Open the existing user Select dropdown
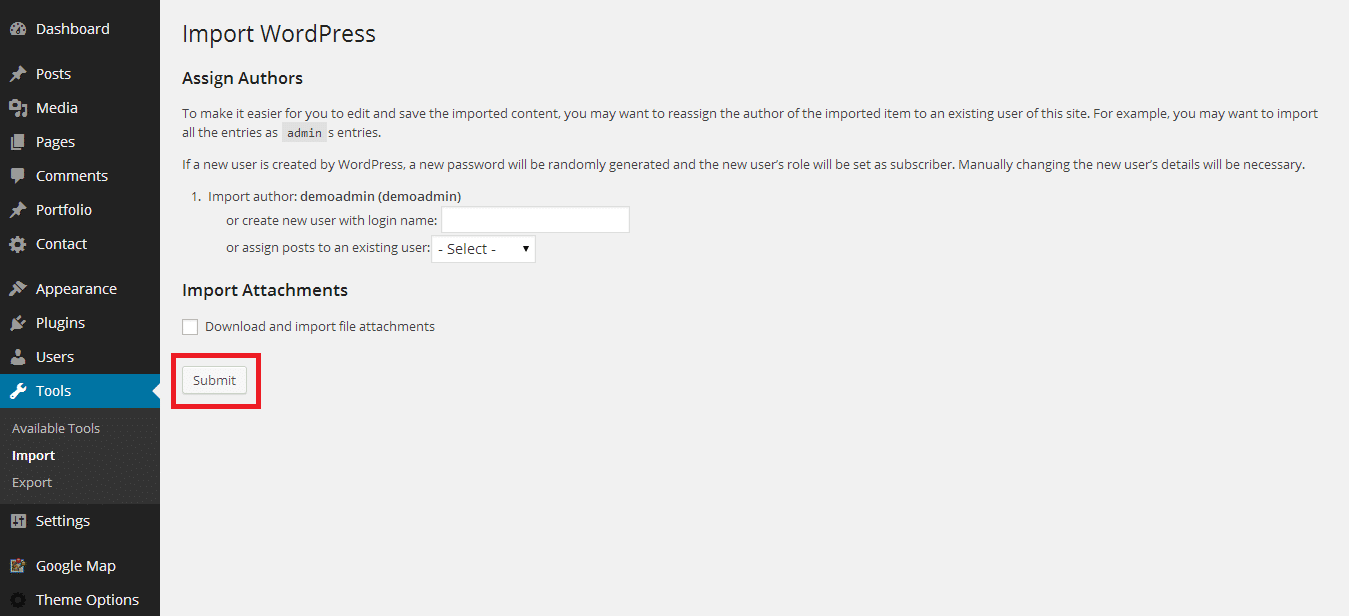Viewport: 1349px width, 616px height. 483,249
